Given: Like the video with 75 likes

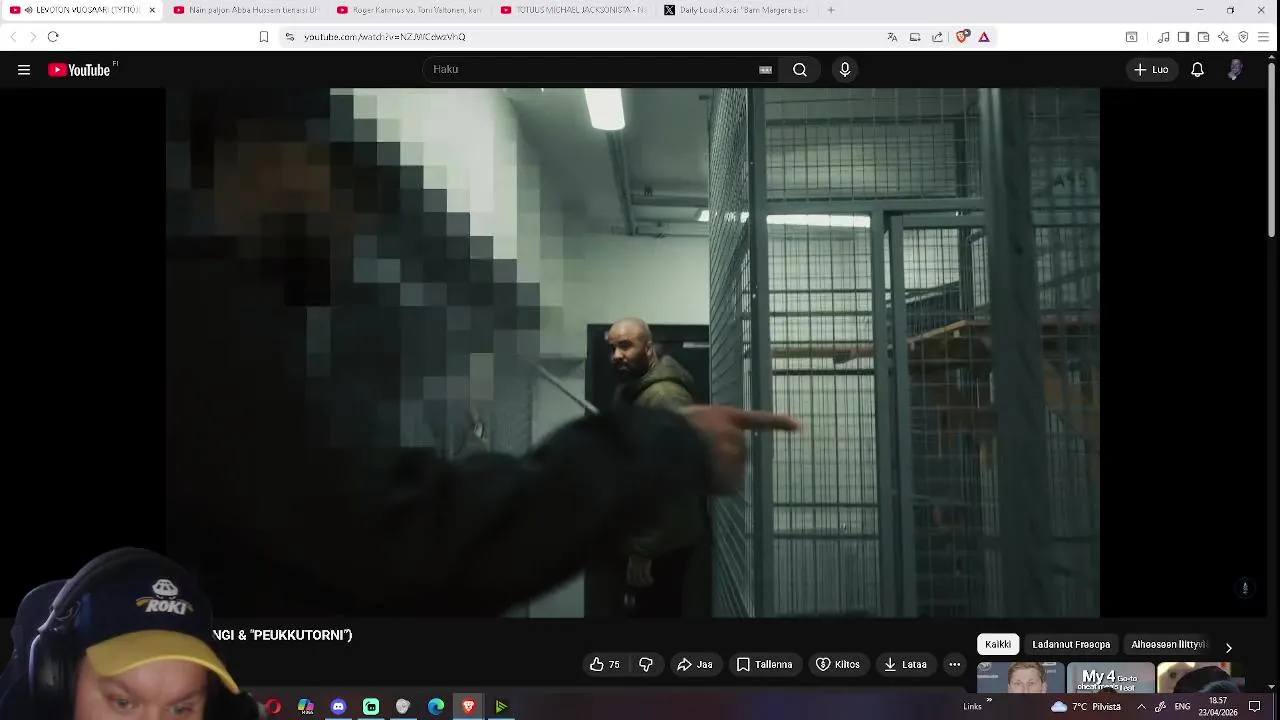Looking at the screenshot, I should tap(605, 664).
